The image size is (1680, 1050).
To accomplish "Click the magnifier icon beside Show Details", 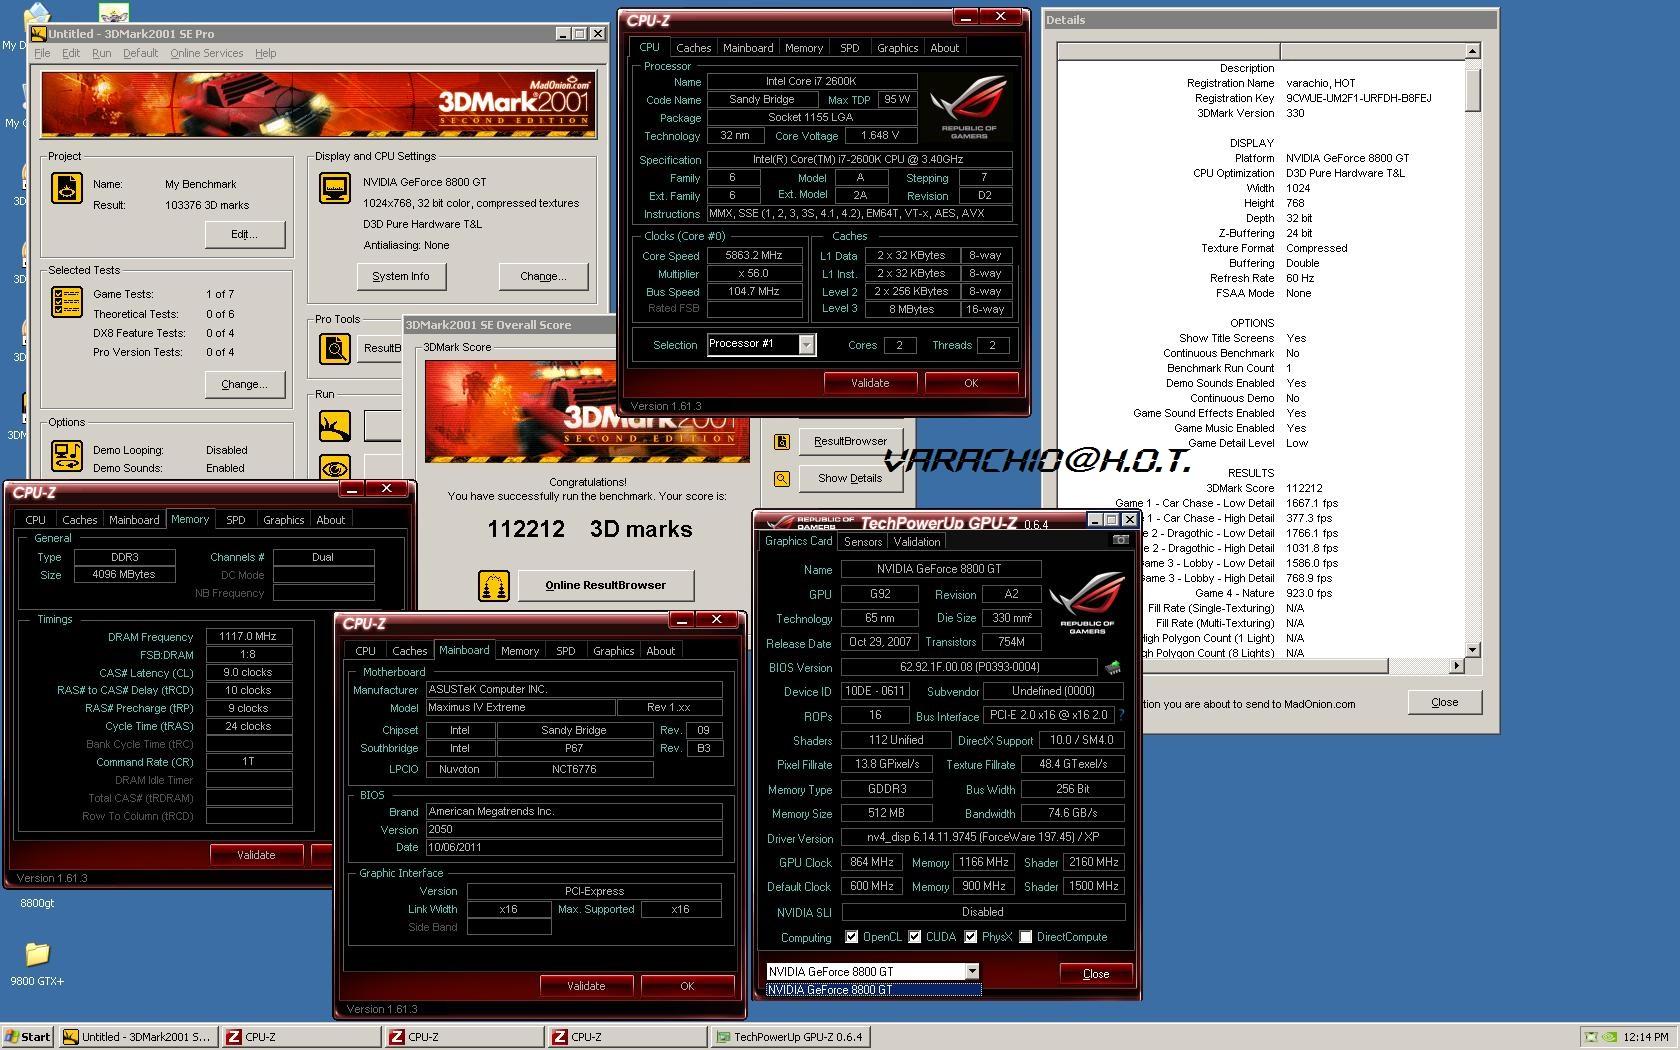I will [x=782, y=479].
